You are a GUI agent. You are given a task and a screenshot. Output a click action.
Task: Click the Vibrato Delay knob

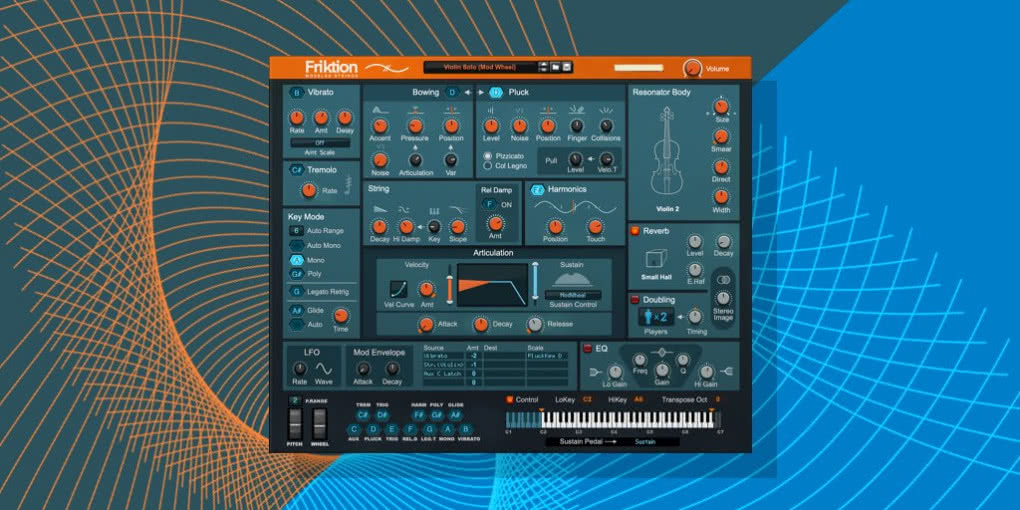(345, 118)
